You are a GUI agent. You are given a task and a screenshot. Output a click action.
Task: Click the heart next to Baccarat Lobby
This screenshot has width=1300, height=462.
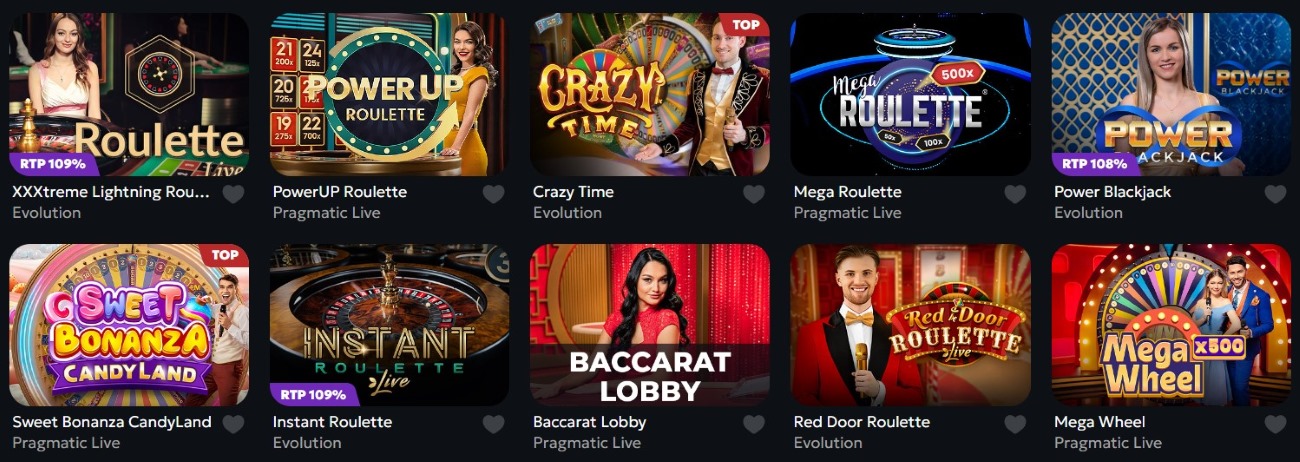[x=754, y=424]
